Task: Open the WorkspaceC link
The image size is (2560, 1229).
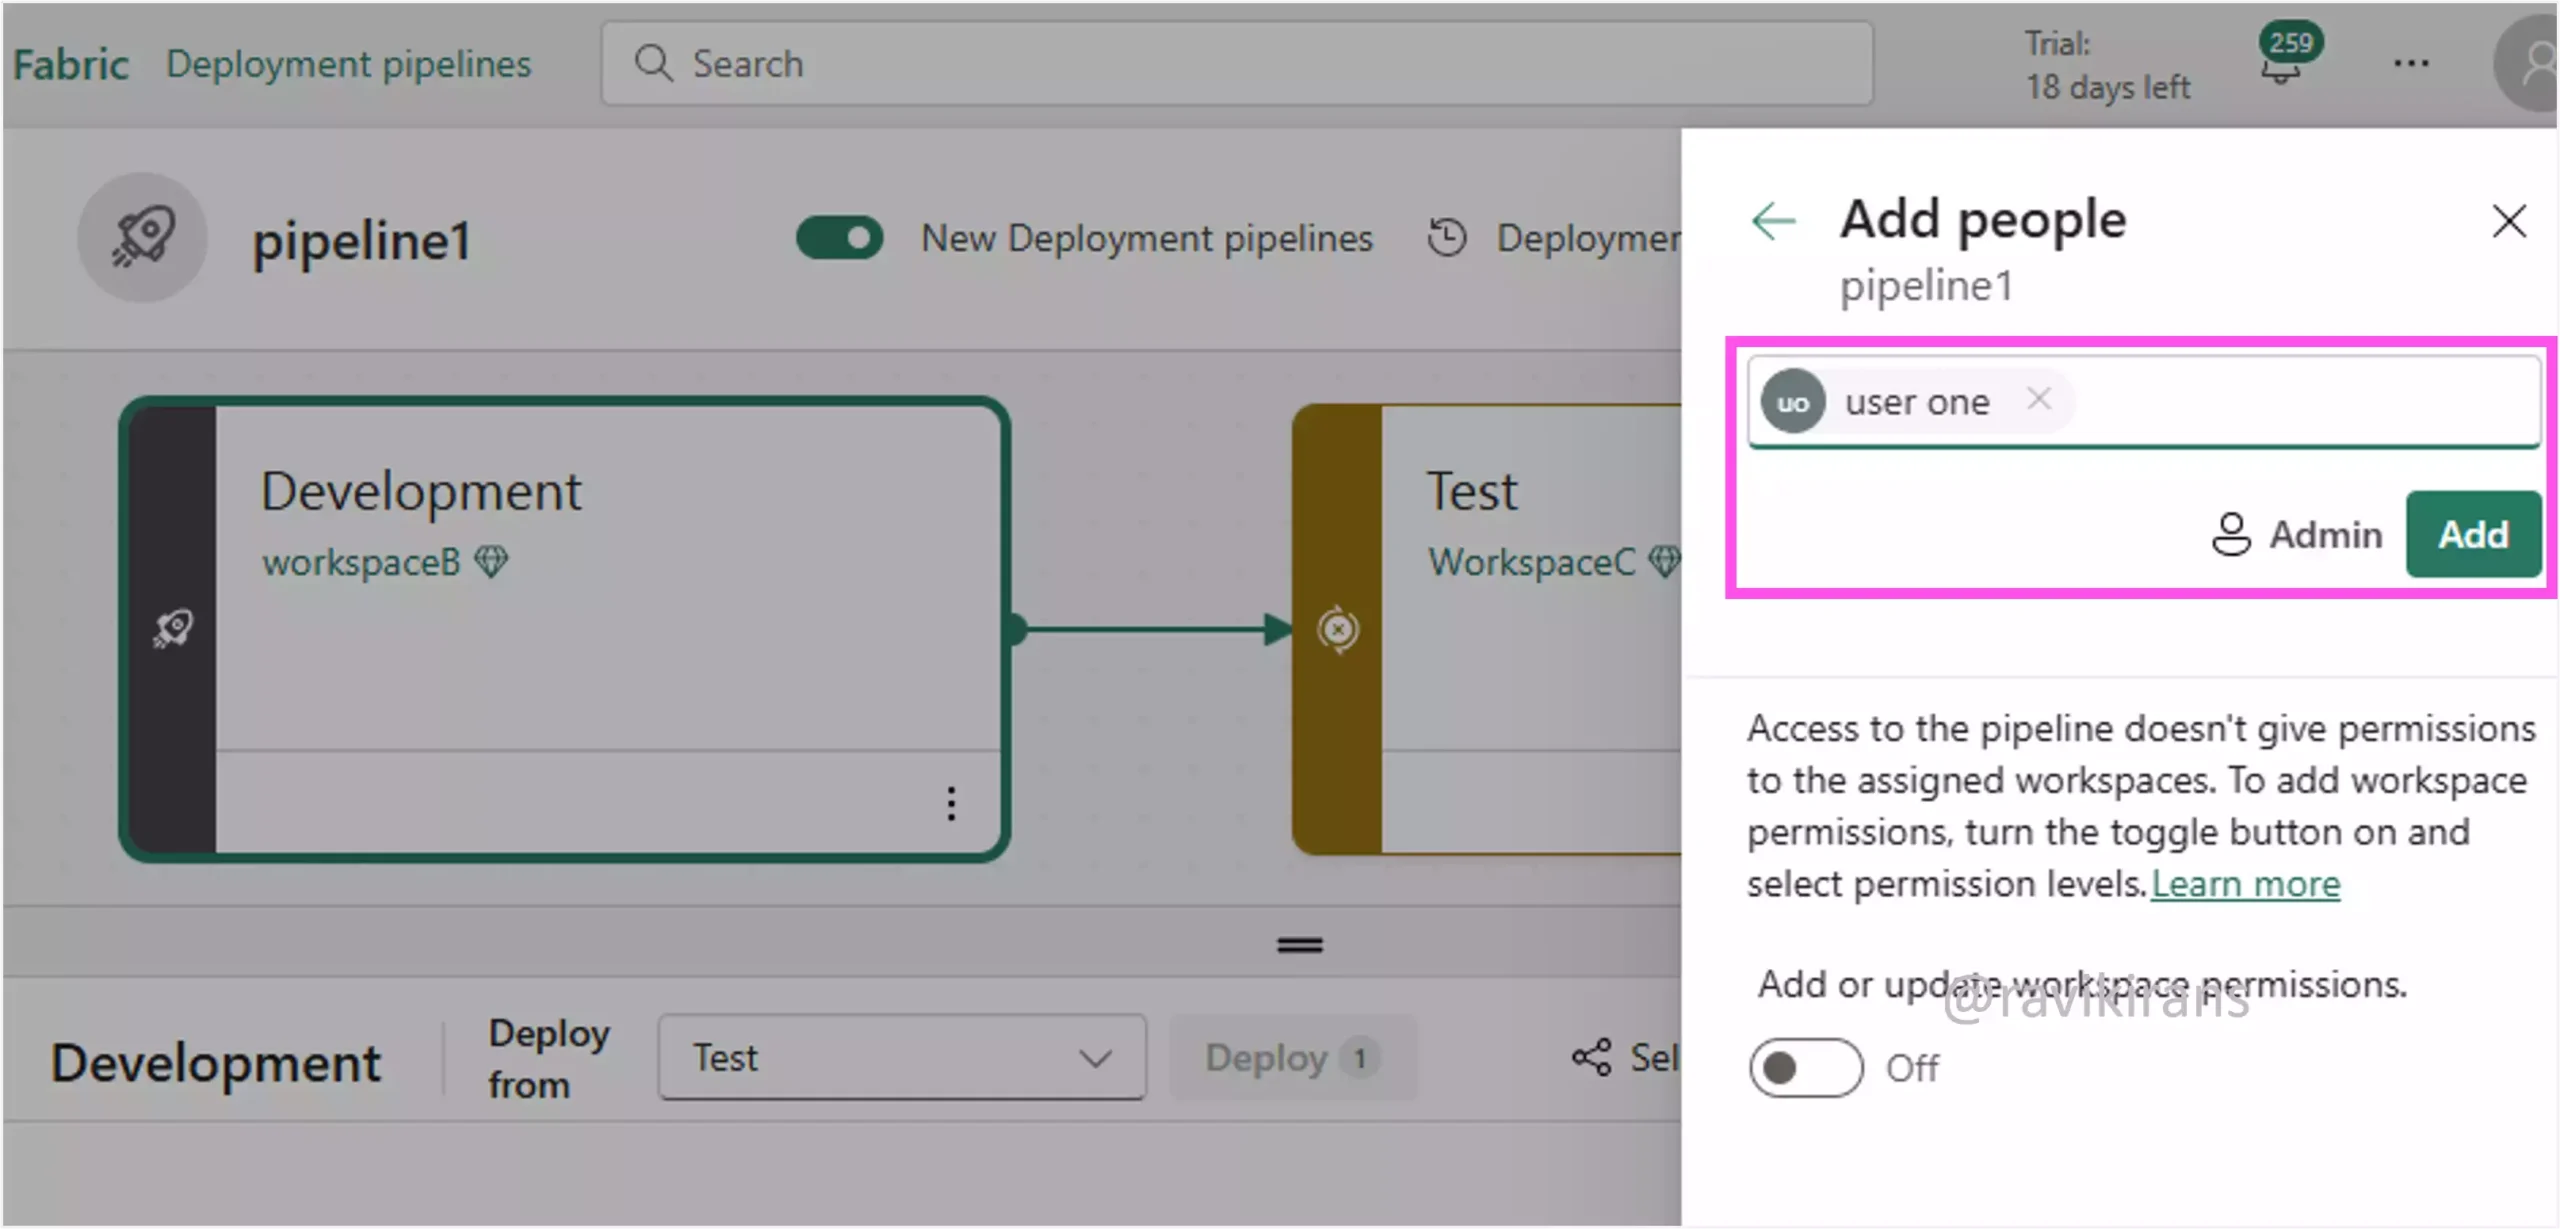Action: [1531, 562]
